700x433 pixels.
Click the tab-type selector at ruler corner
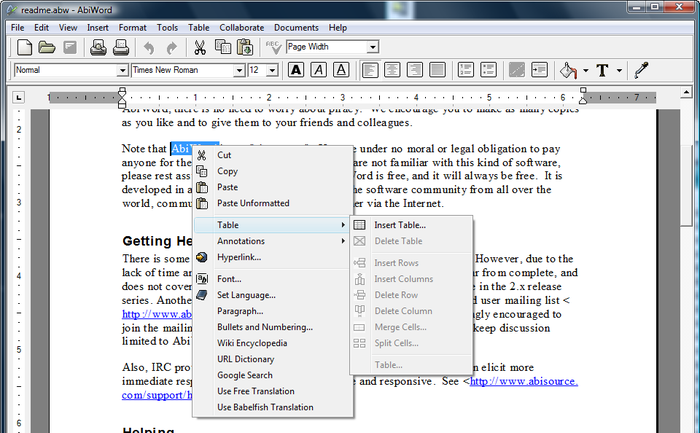[x=18, y=97]
